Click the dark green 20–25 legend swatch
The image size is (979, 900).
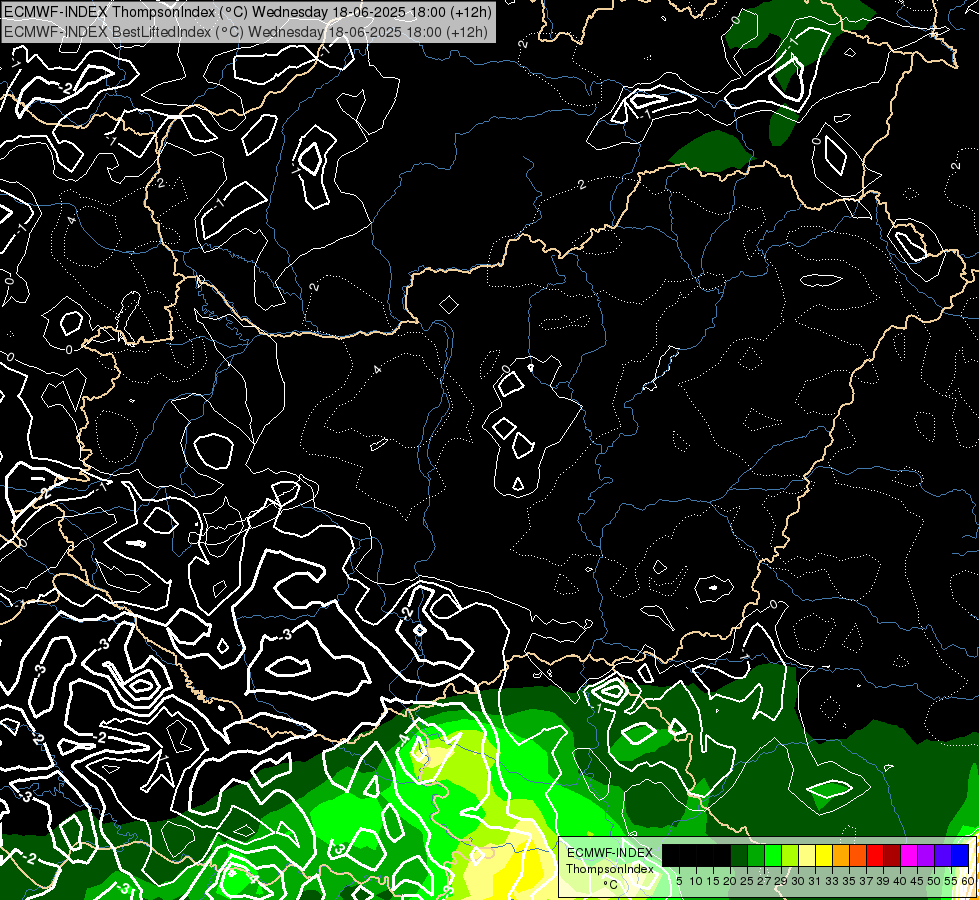tap(739, 855)
